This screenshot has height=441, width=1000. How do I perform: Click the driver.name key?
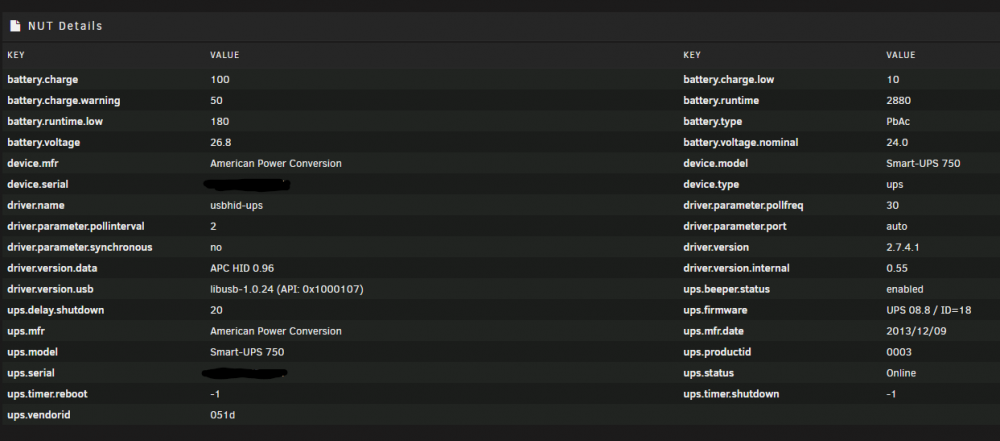click(36, 206)
